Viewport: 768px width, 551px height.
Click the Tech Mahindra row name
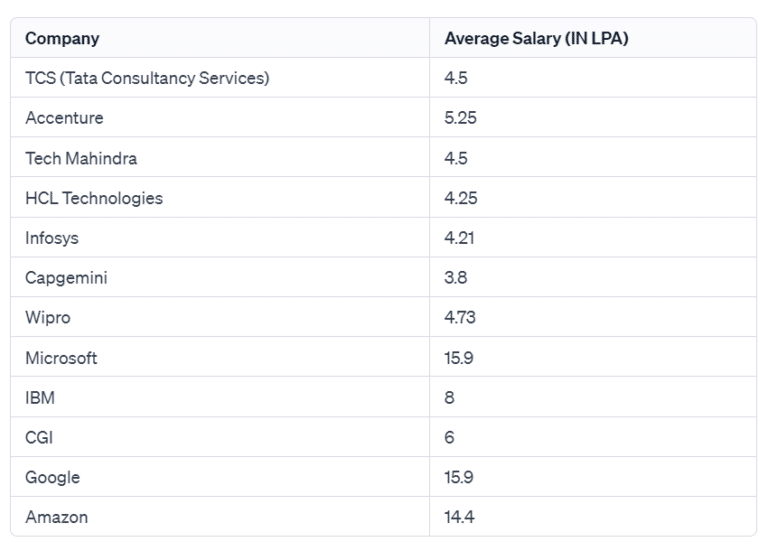(81, 158)
